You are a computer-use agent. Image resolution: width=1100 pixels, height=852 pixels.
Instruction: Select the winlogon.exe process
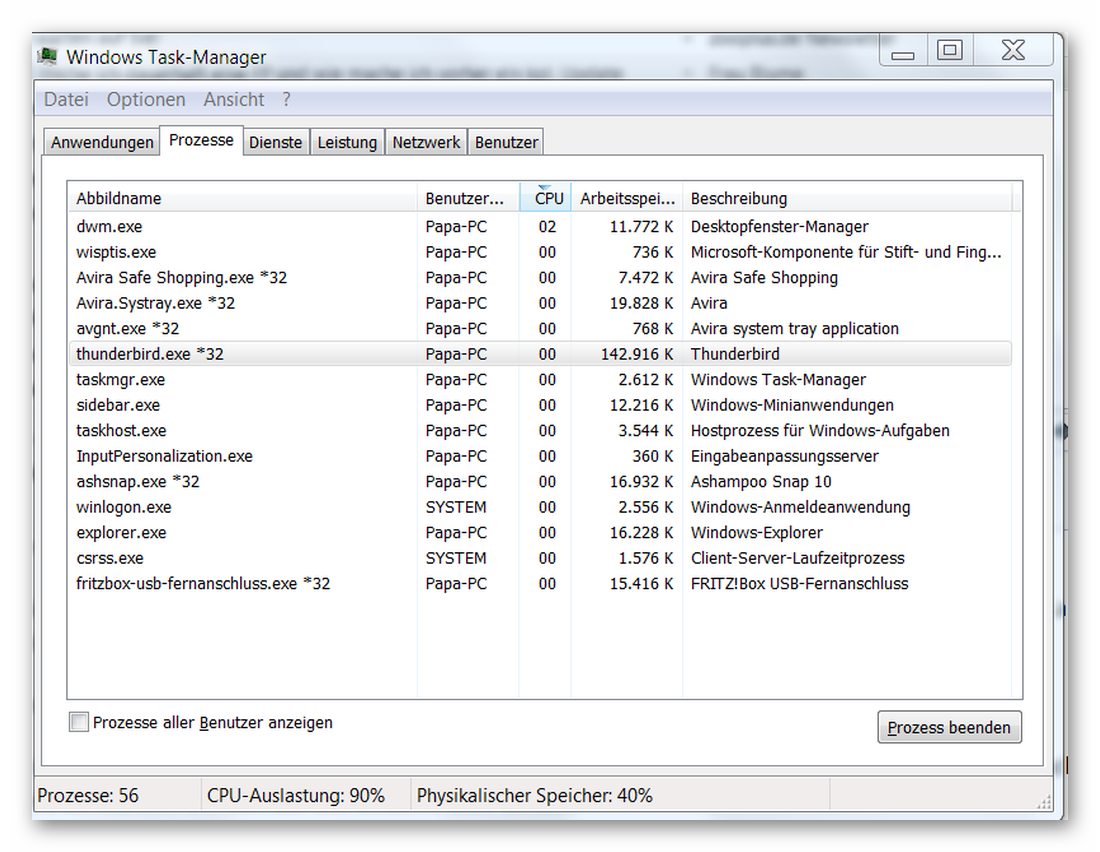[540, 507]
